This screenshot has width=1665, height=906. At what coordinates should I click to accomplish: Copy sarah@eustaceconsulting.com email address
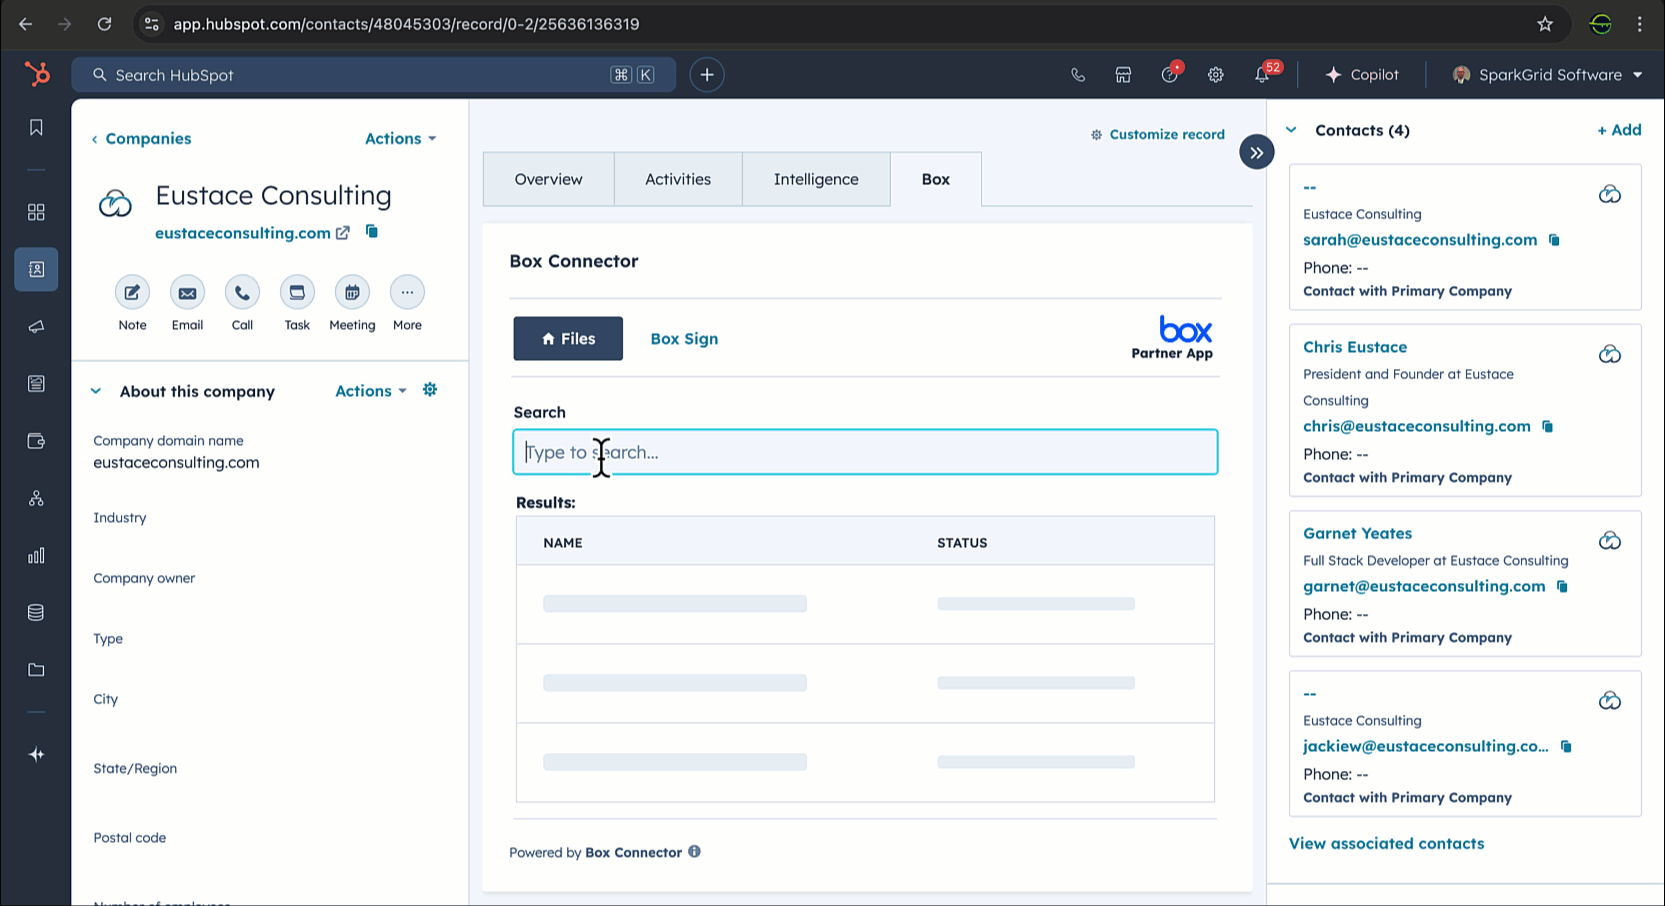(1554, 240)
